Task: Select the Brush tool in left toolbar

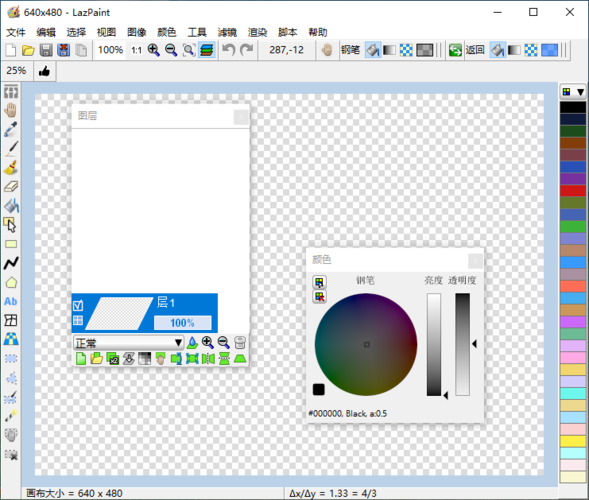Action: pyautogui.click(x=11, y=167)
